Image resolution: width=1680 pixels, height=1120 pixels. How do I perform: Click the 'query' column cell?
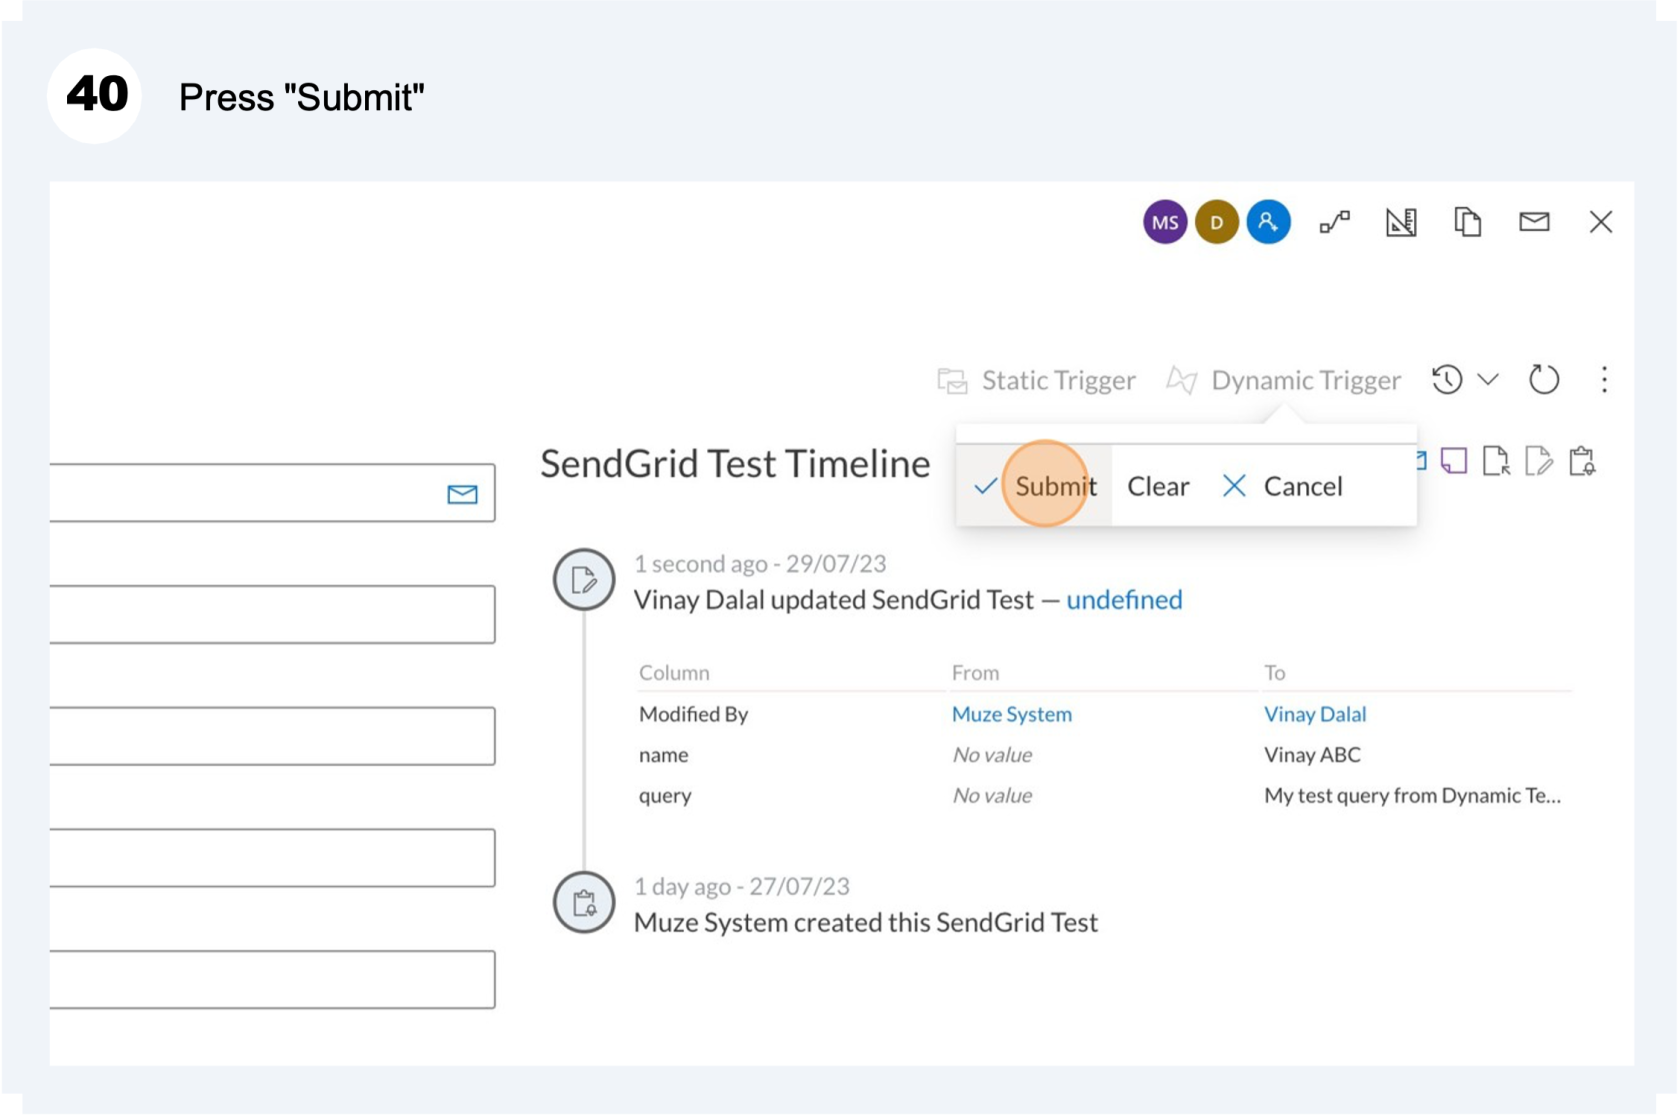click(x=665, y=796)
